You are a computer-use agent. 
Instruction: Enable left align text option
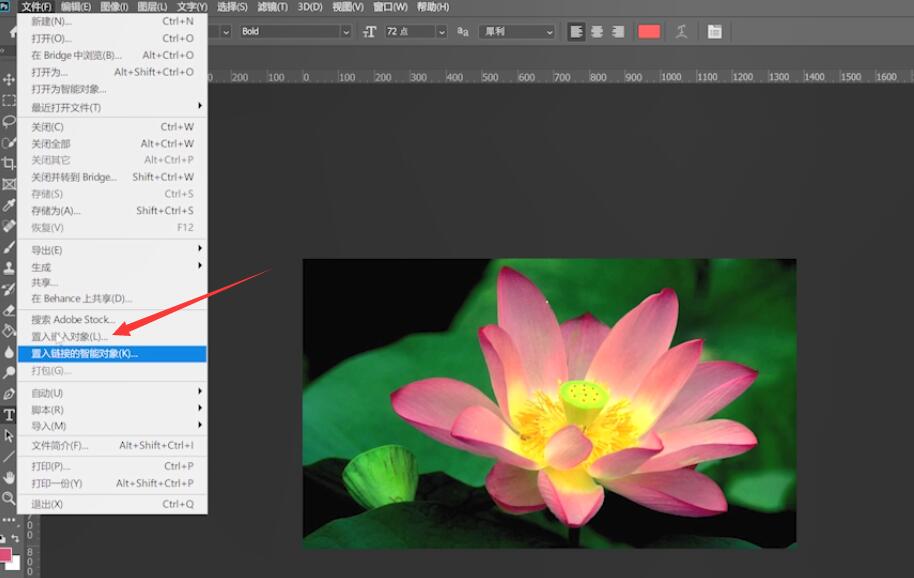(x=576, y=31)
